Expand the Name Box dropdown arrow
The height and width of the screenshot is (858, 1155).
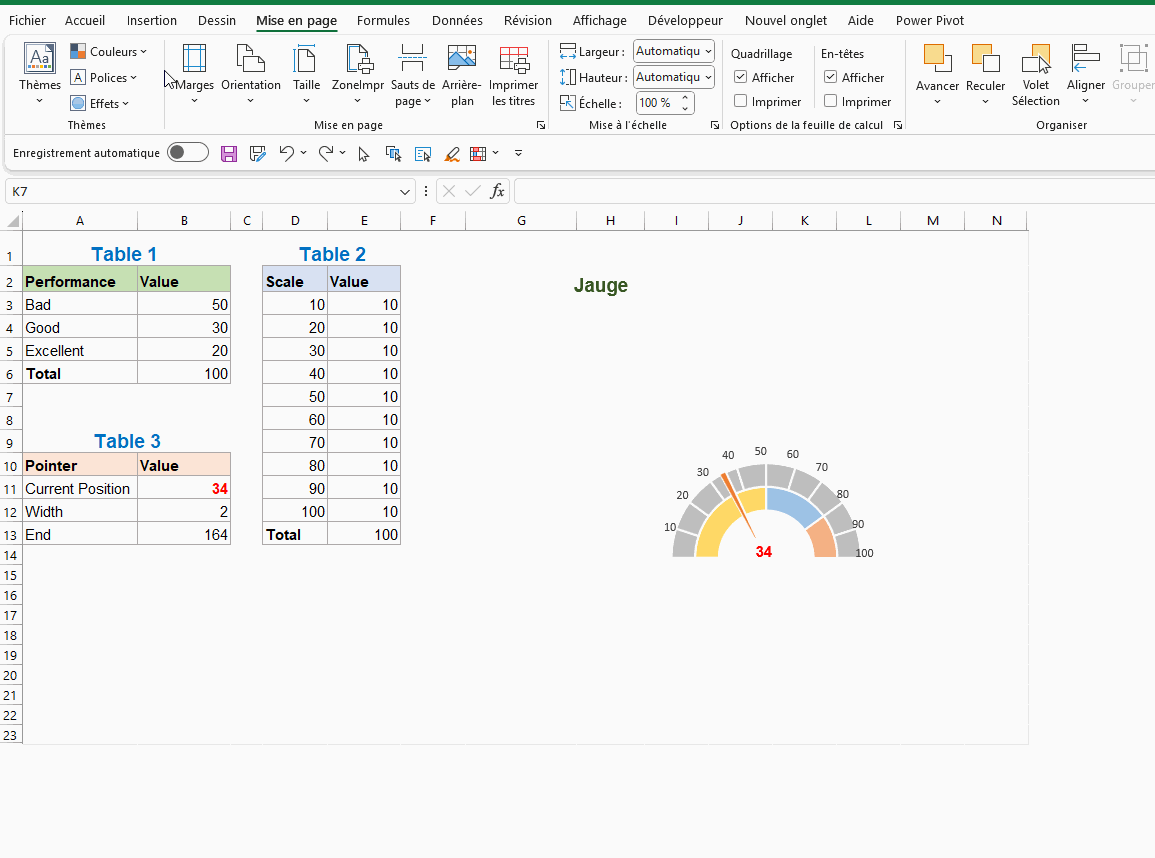pyautogui.click(x=405, y=191)
